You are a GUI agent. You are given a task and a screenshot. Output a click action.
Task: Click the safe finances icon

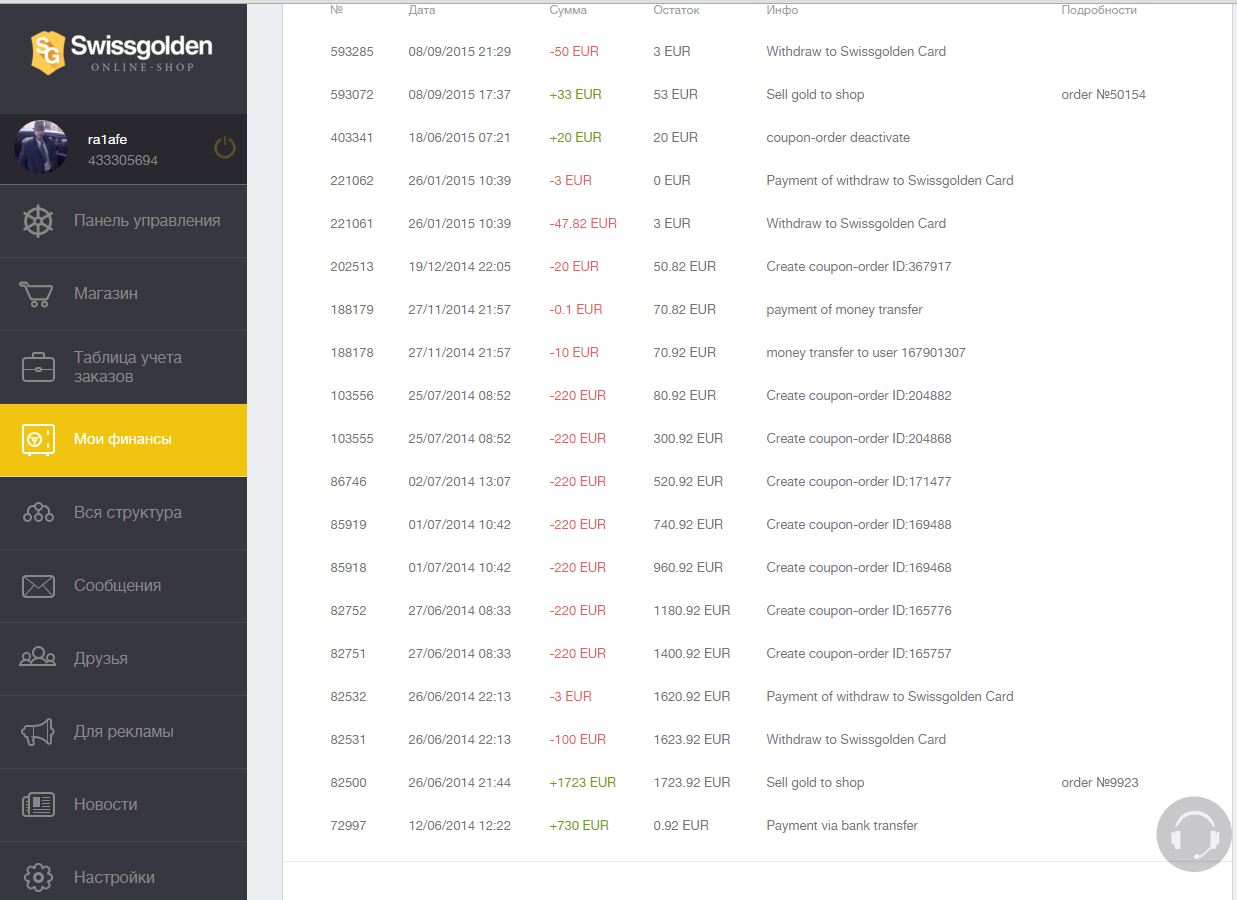[38, 440]
